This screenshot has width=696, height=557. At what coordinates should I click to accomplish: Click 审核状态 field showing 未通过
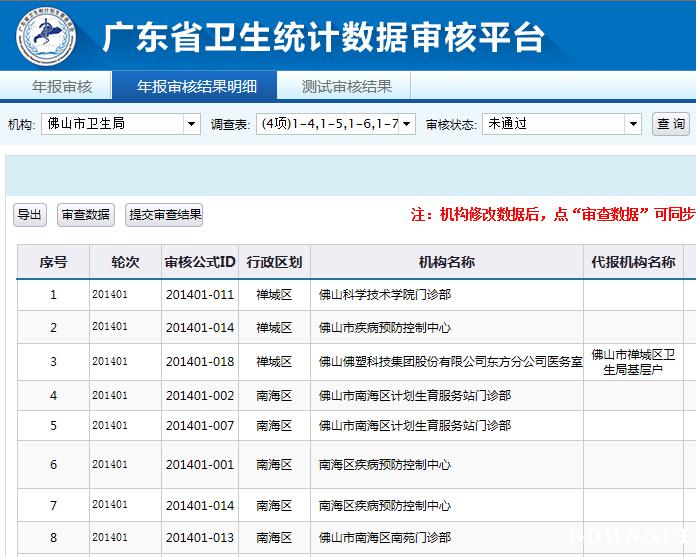562,124
